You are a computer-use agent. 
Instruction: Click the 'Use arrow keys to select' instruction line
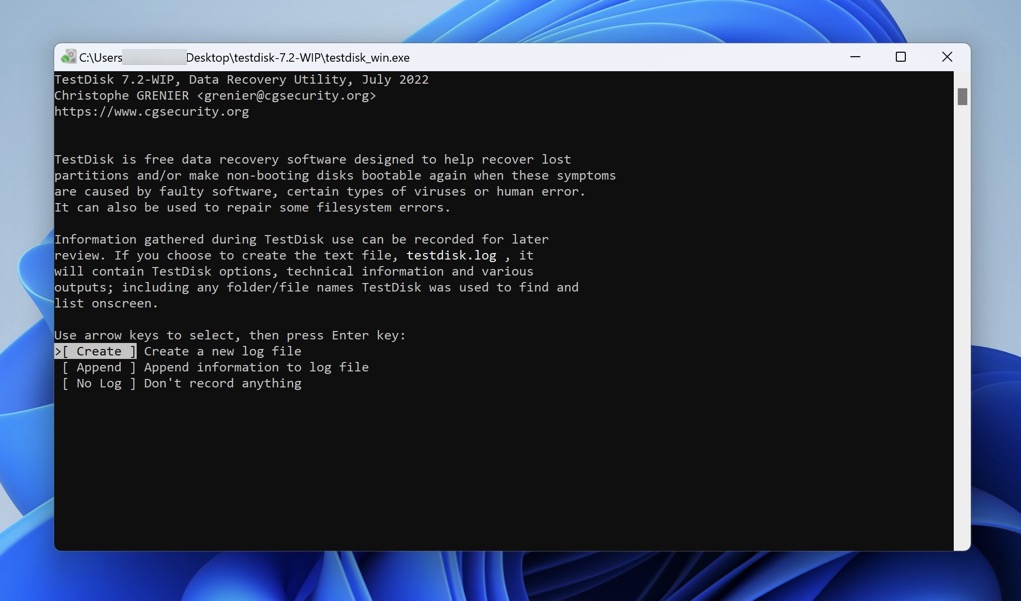coord(230,335)
